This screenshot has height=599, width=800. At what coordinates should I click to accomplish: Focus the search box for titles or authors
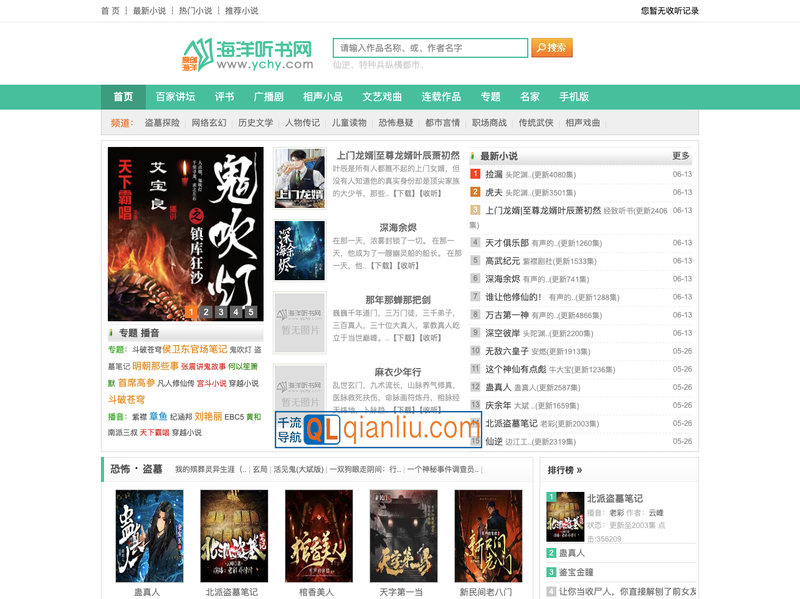(430, 48)
